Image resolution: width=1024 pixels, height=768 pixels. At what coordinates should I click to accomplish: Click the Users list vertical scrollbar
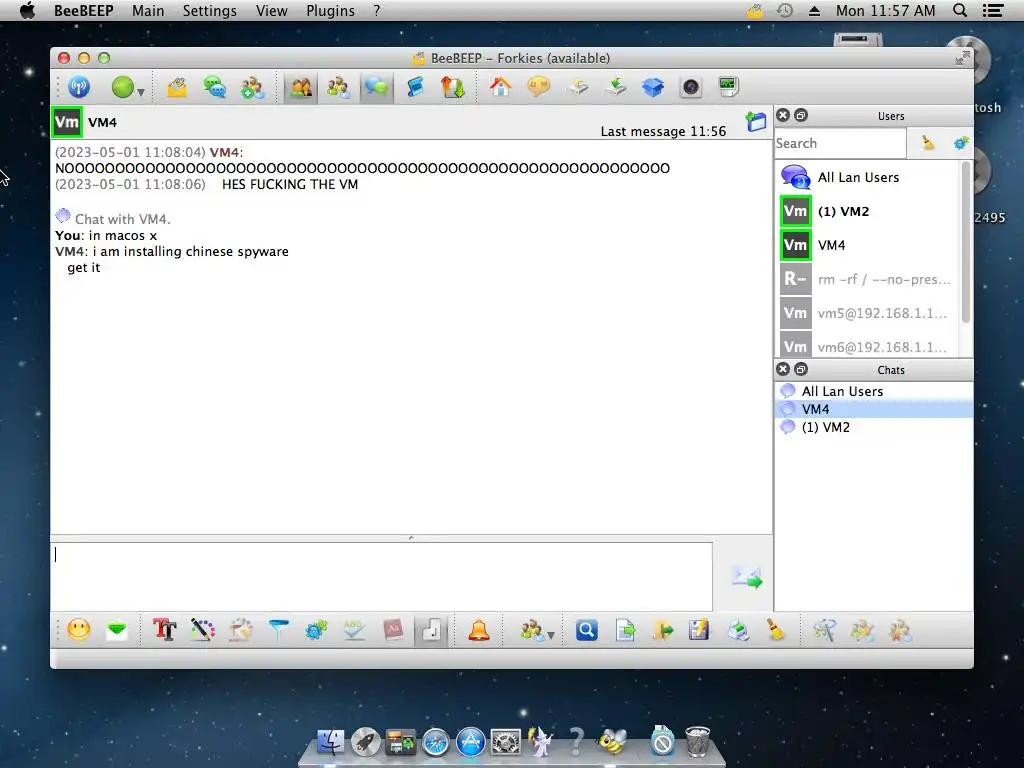coord(967,242)
